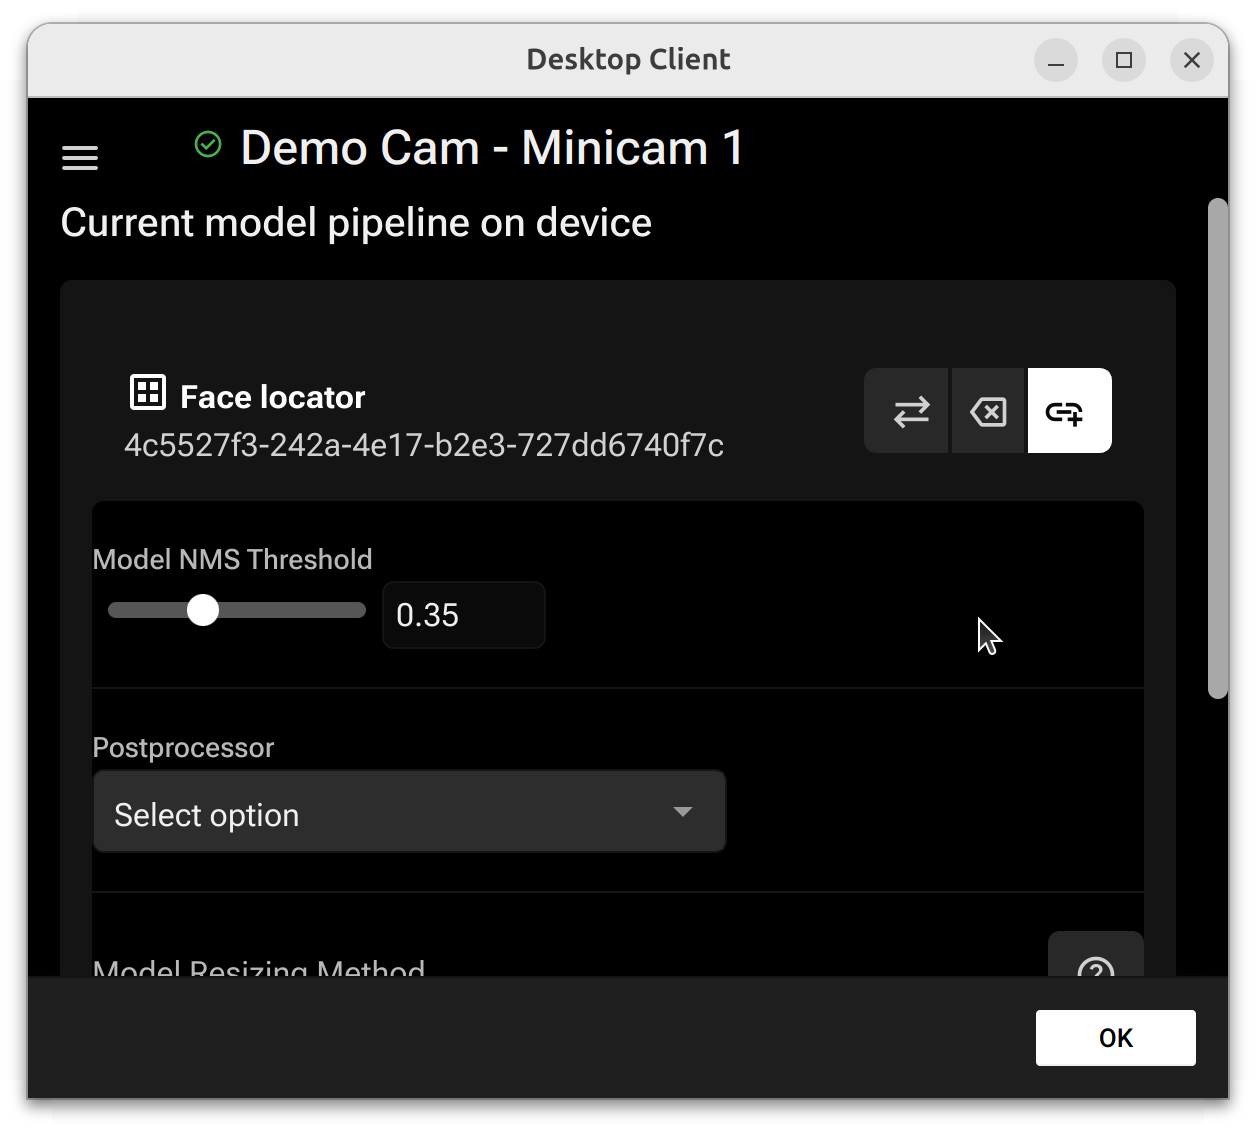Click the Face locator model grid icon
Image resolution: width=1256 pixels, height=1132 pixels.
(148, 393)
